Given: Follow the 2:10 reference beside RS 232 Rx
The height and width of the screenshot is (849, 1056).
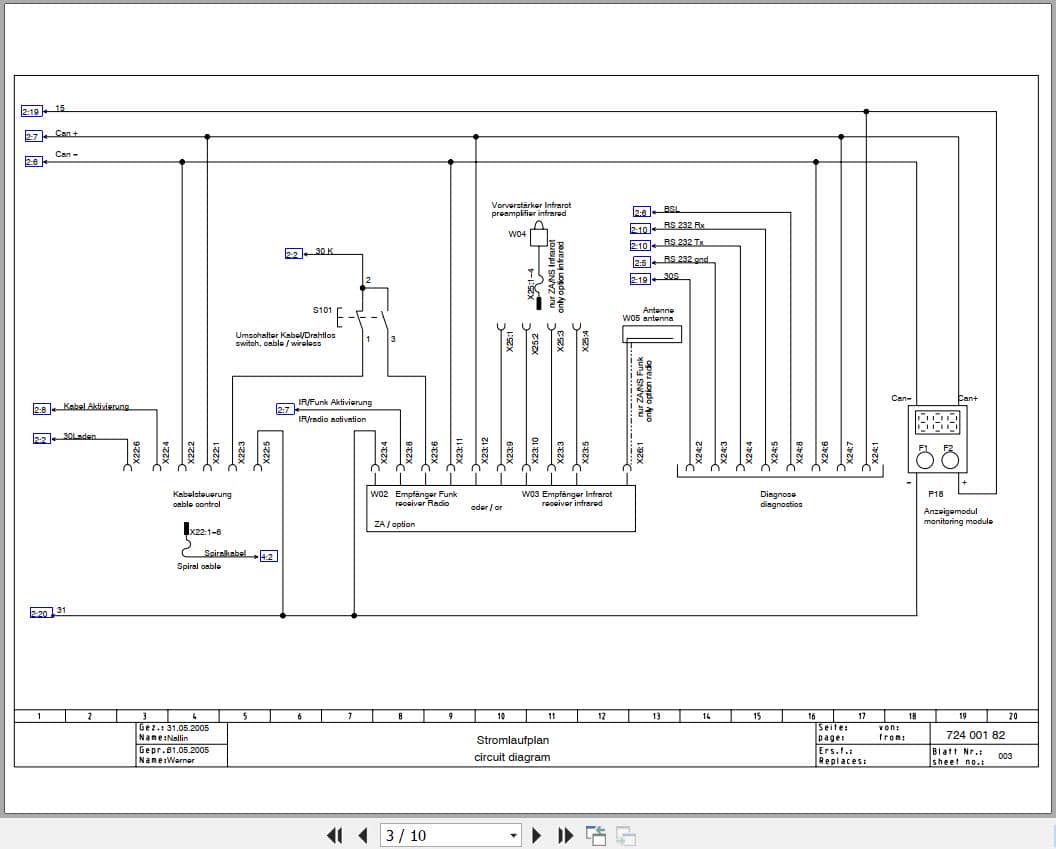Looking at the screenshot, I should tap(640, 229).
